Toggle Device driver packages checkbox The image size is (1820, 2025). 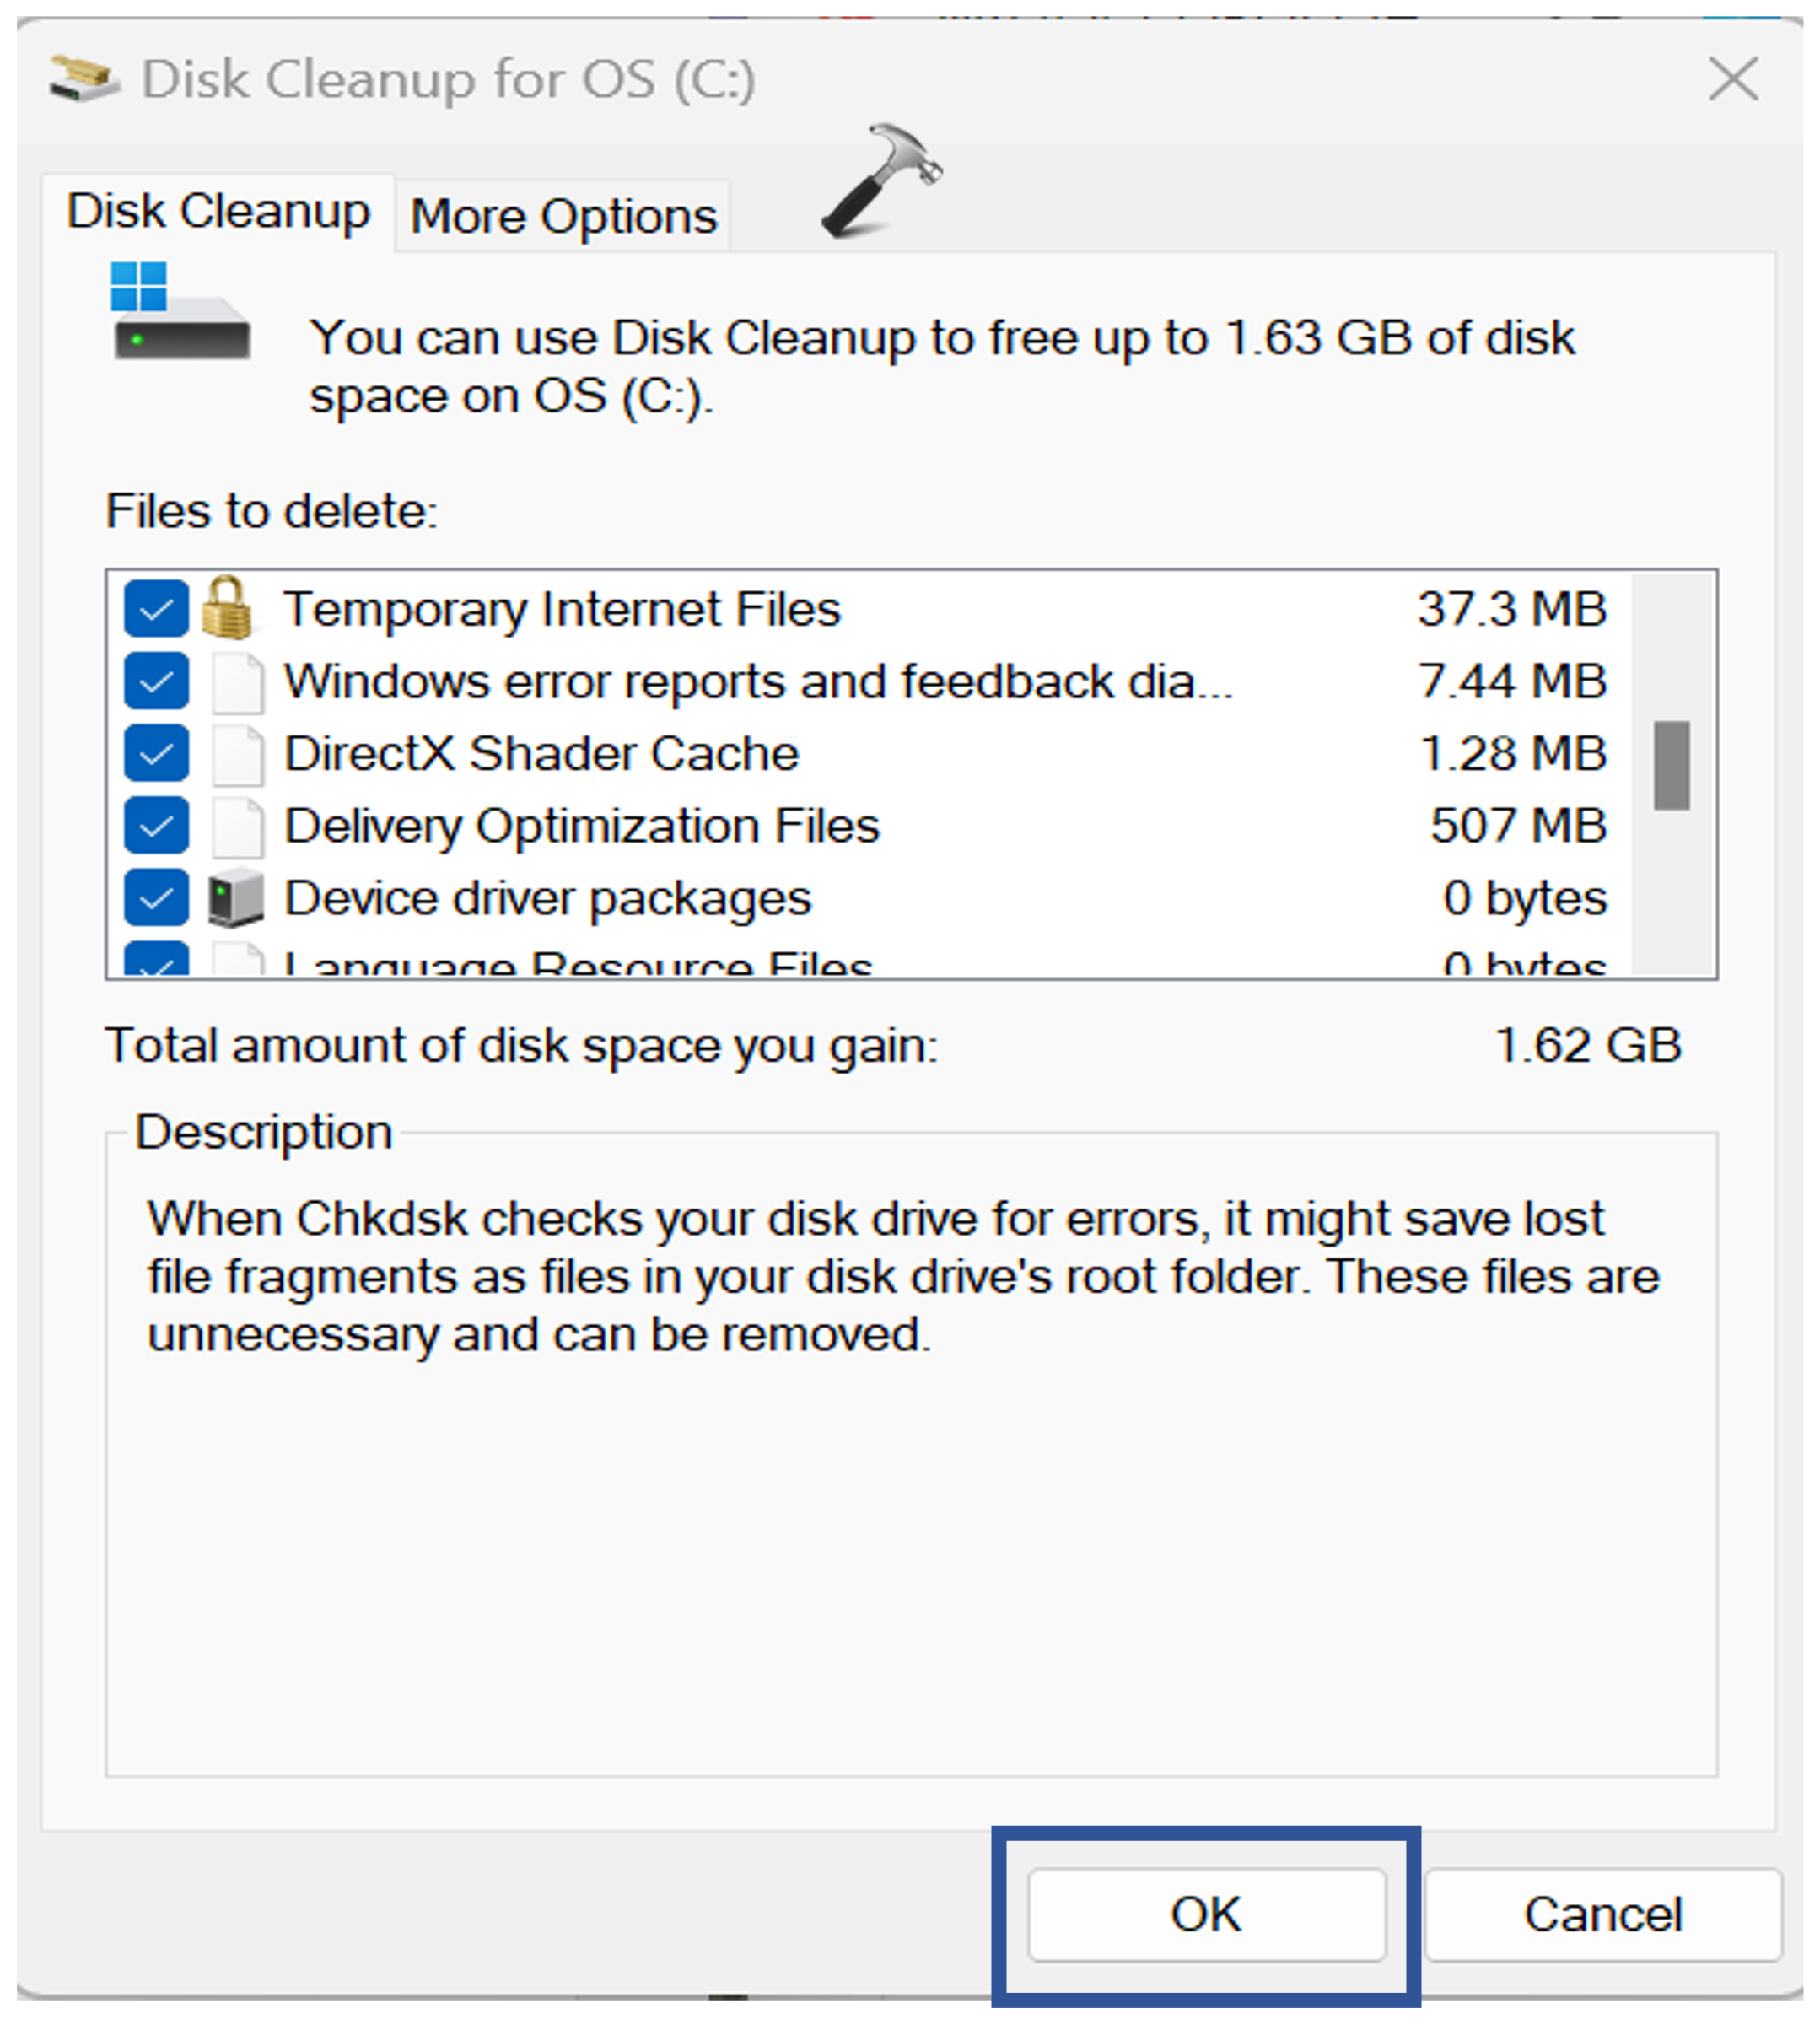click(x=156, y=898)
